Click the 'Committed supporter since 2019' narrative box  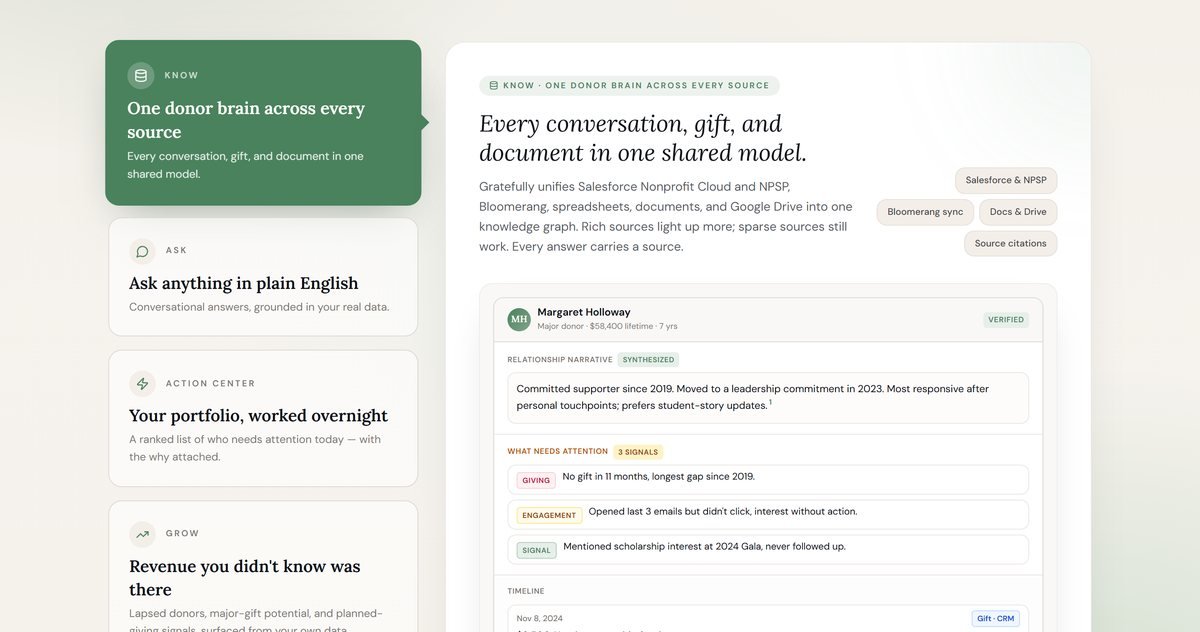(x=767, y=397)
